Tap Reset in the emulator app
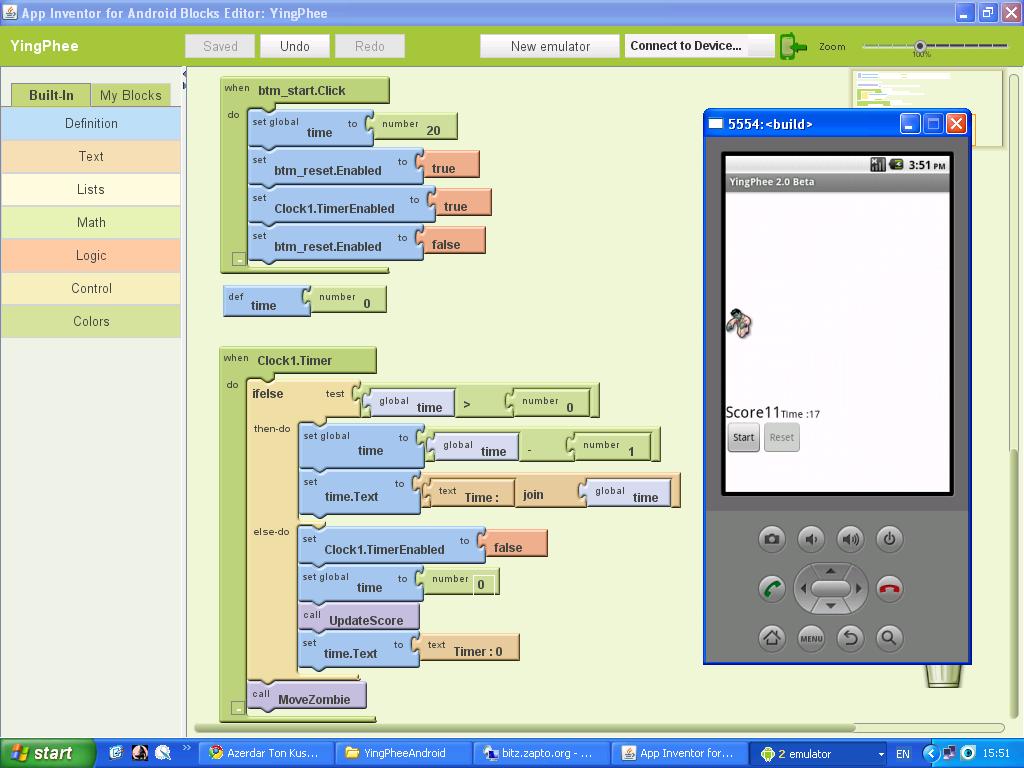Image resolution: width=1024 pixels, height=768 pixels. [782, 438]
